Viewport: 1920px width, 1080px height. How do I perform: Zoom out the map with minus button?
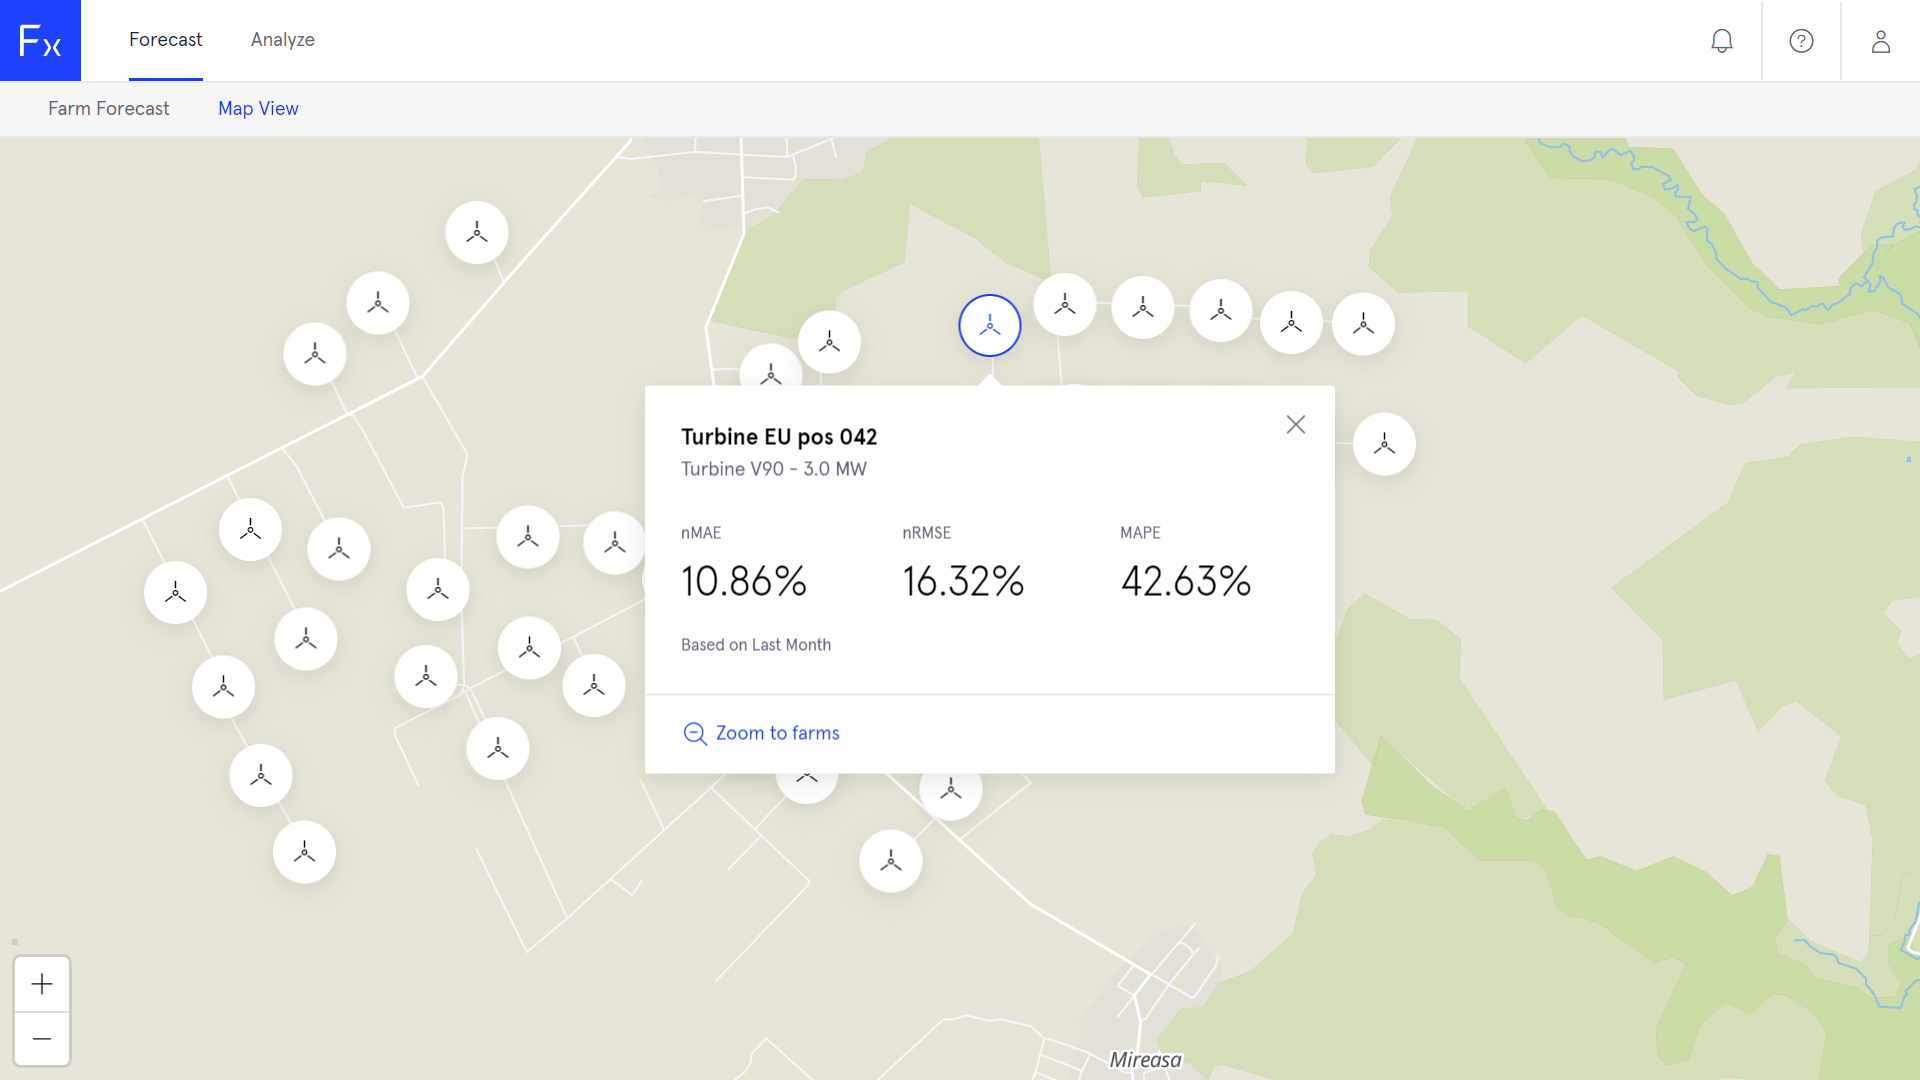pos(42,1039)
